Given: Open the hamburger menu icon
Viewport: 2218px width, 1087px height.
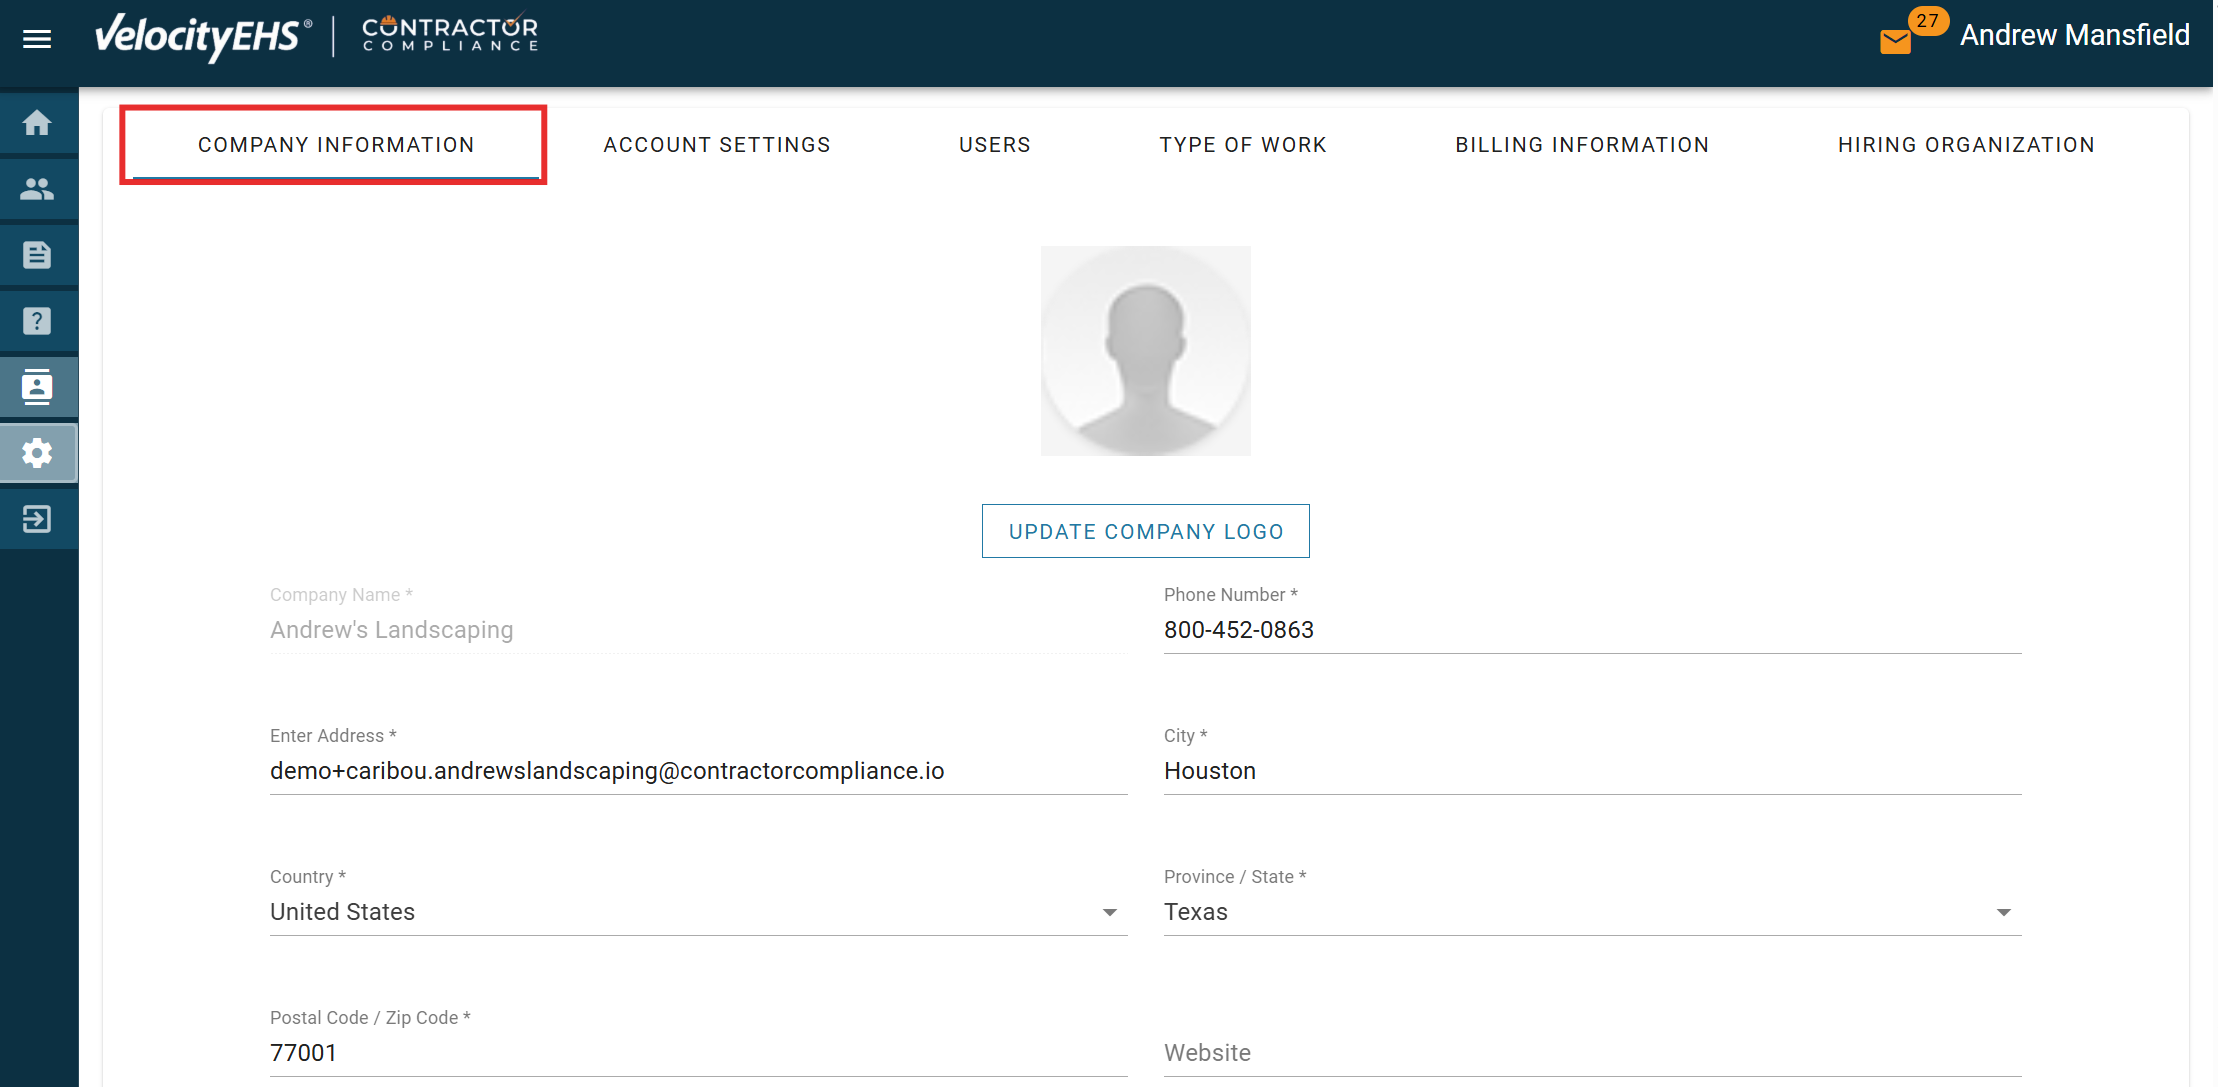Looking at the screenshot, I should [x=37, y=39].
